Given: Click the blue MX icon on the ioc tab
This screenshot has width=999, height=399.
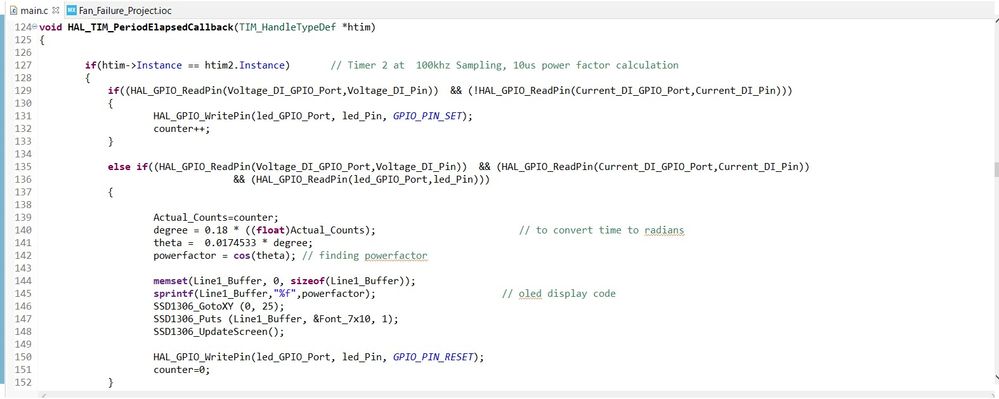Looking at the screenshot, I should [x=72, y=10].
